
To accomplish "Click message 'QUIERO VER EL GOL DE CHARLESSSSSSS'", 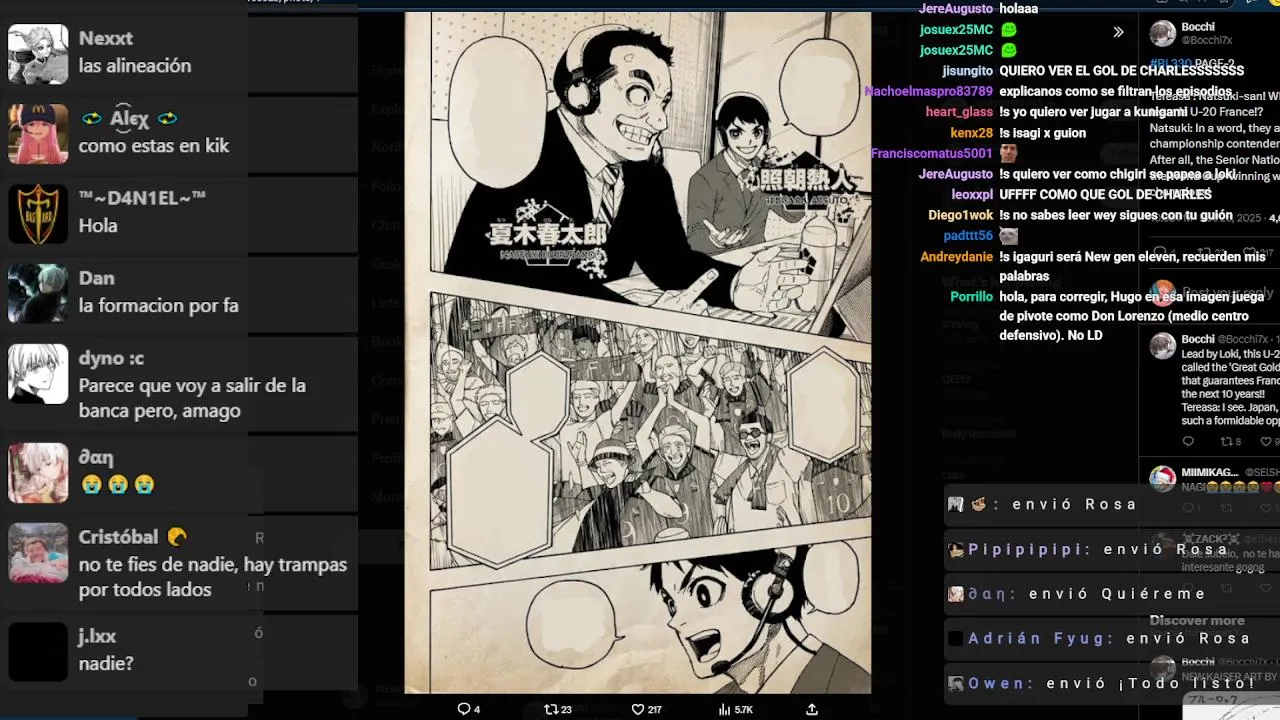I will 1122,71.
